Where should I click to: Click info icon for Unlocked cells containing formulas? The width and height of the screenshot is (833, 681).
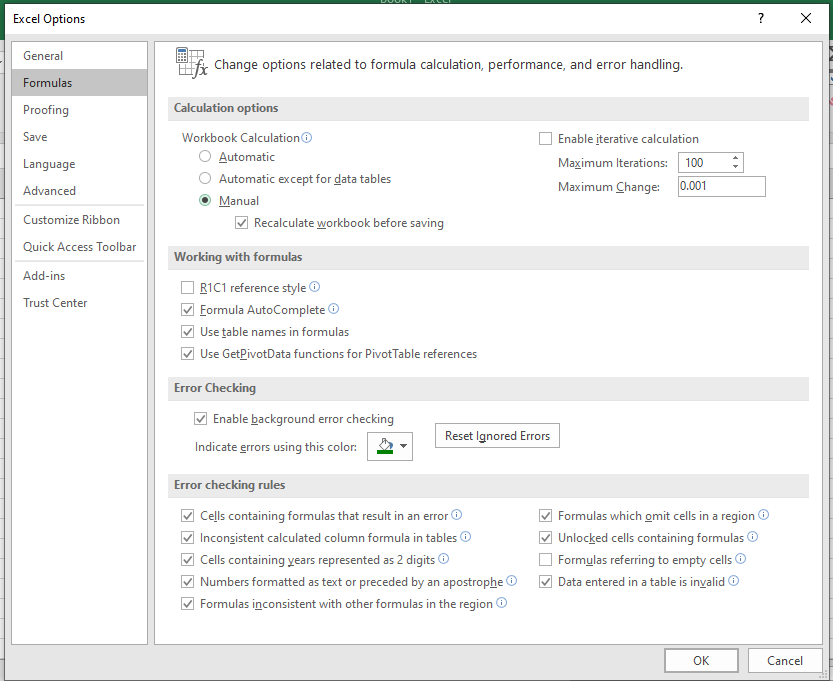pyautogui.click(x=752, y=538)
